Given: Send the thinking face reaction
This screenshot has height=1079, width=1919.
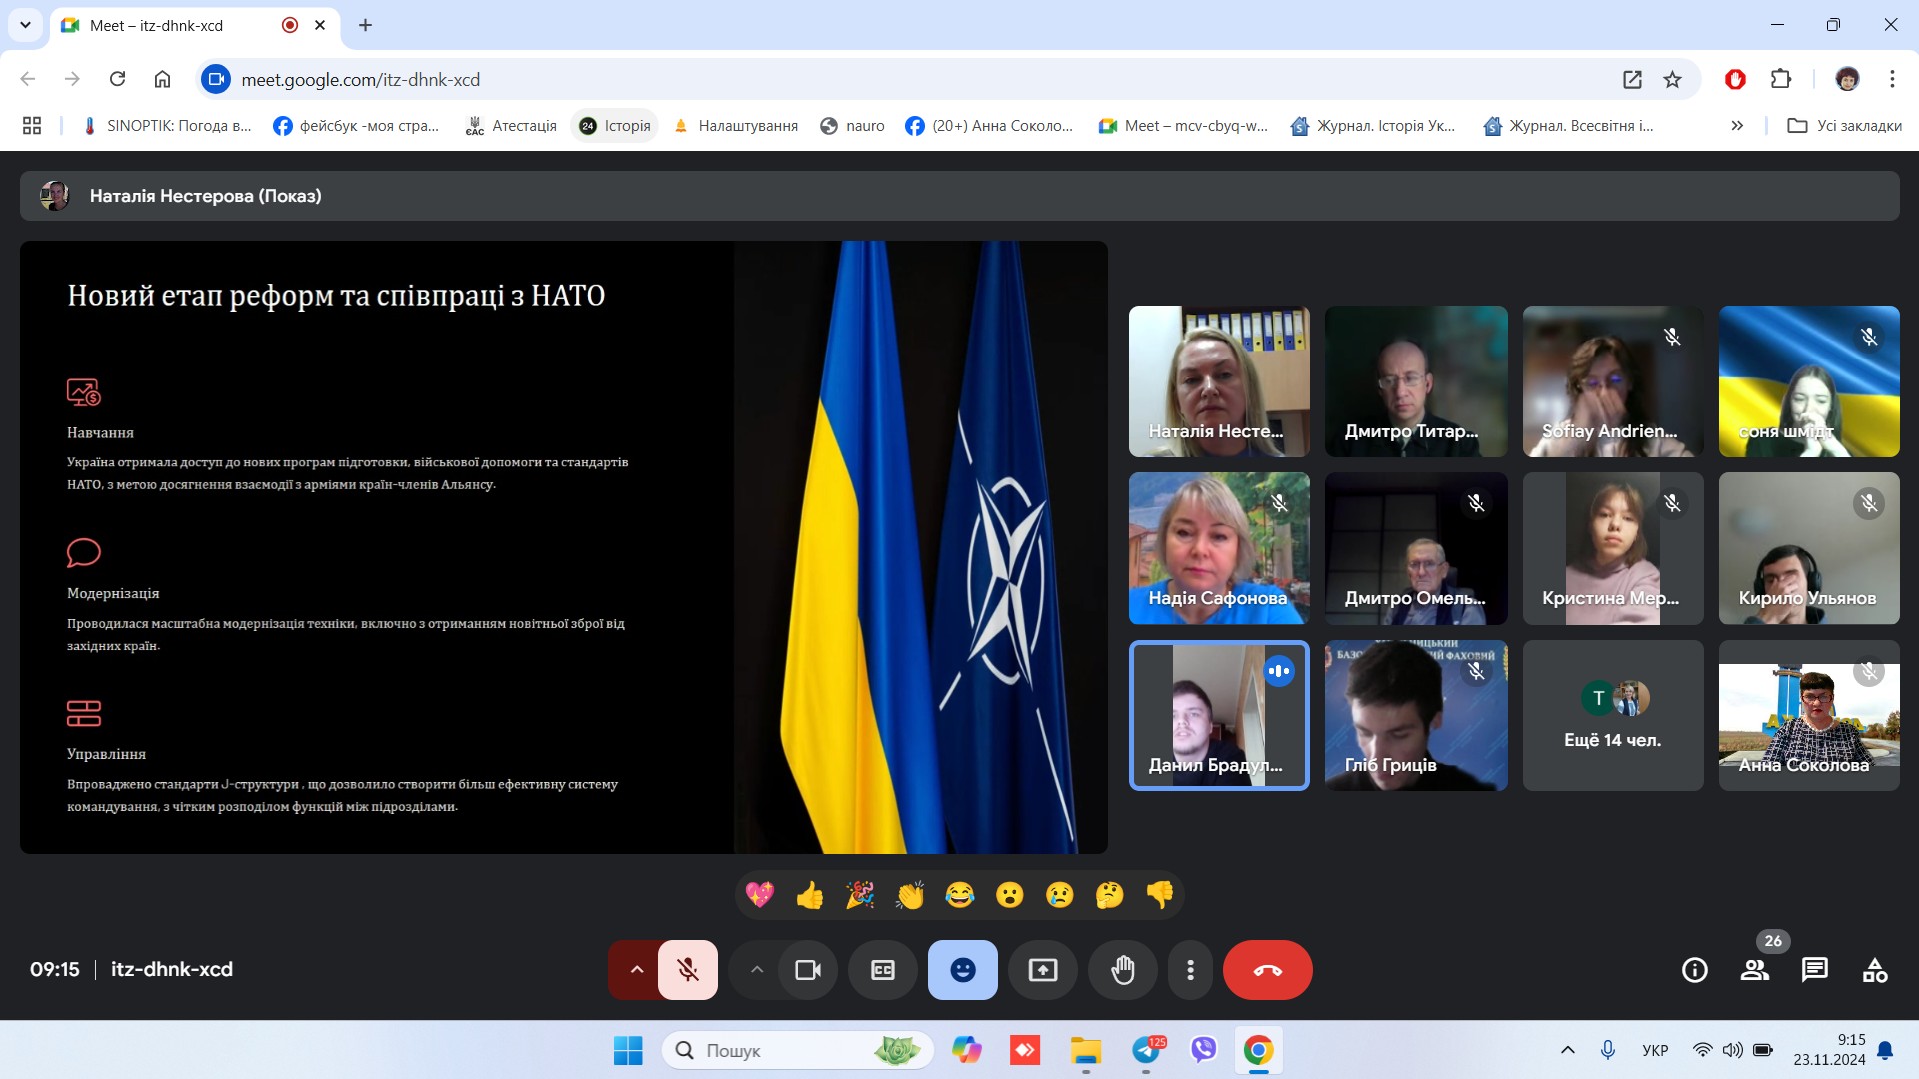Looking at the screenshot, I should 1110,894.
